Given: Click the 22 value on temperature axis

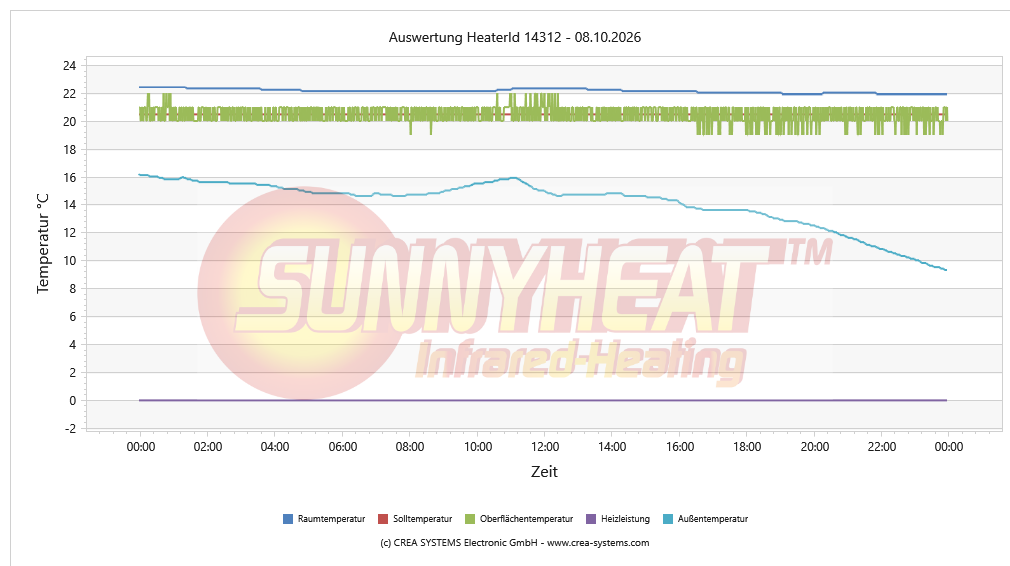Looking at the screenshot, I should tap(70, 94).
